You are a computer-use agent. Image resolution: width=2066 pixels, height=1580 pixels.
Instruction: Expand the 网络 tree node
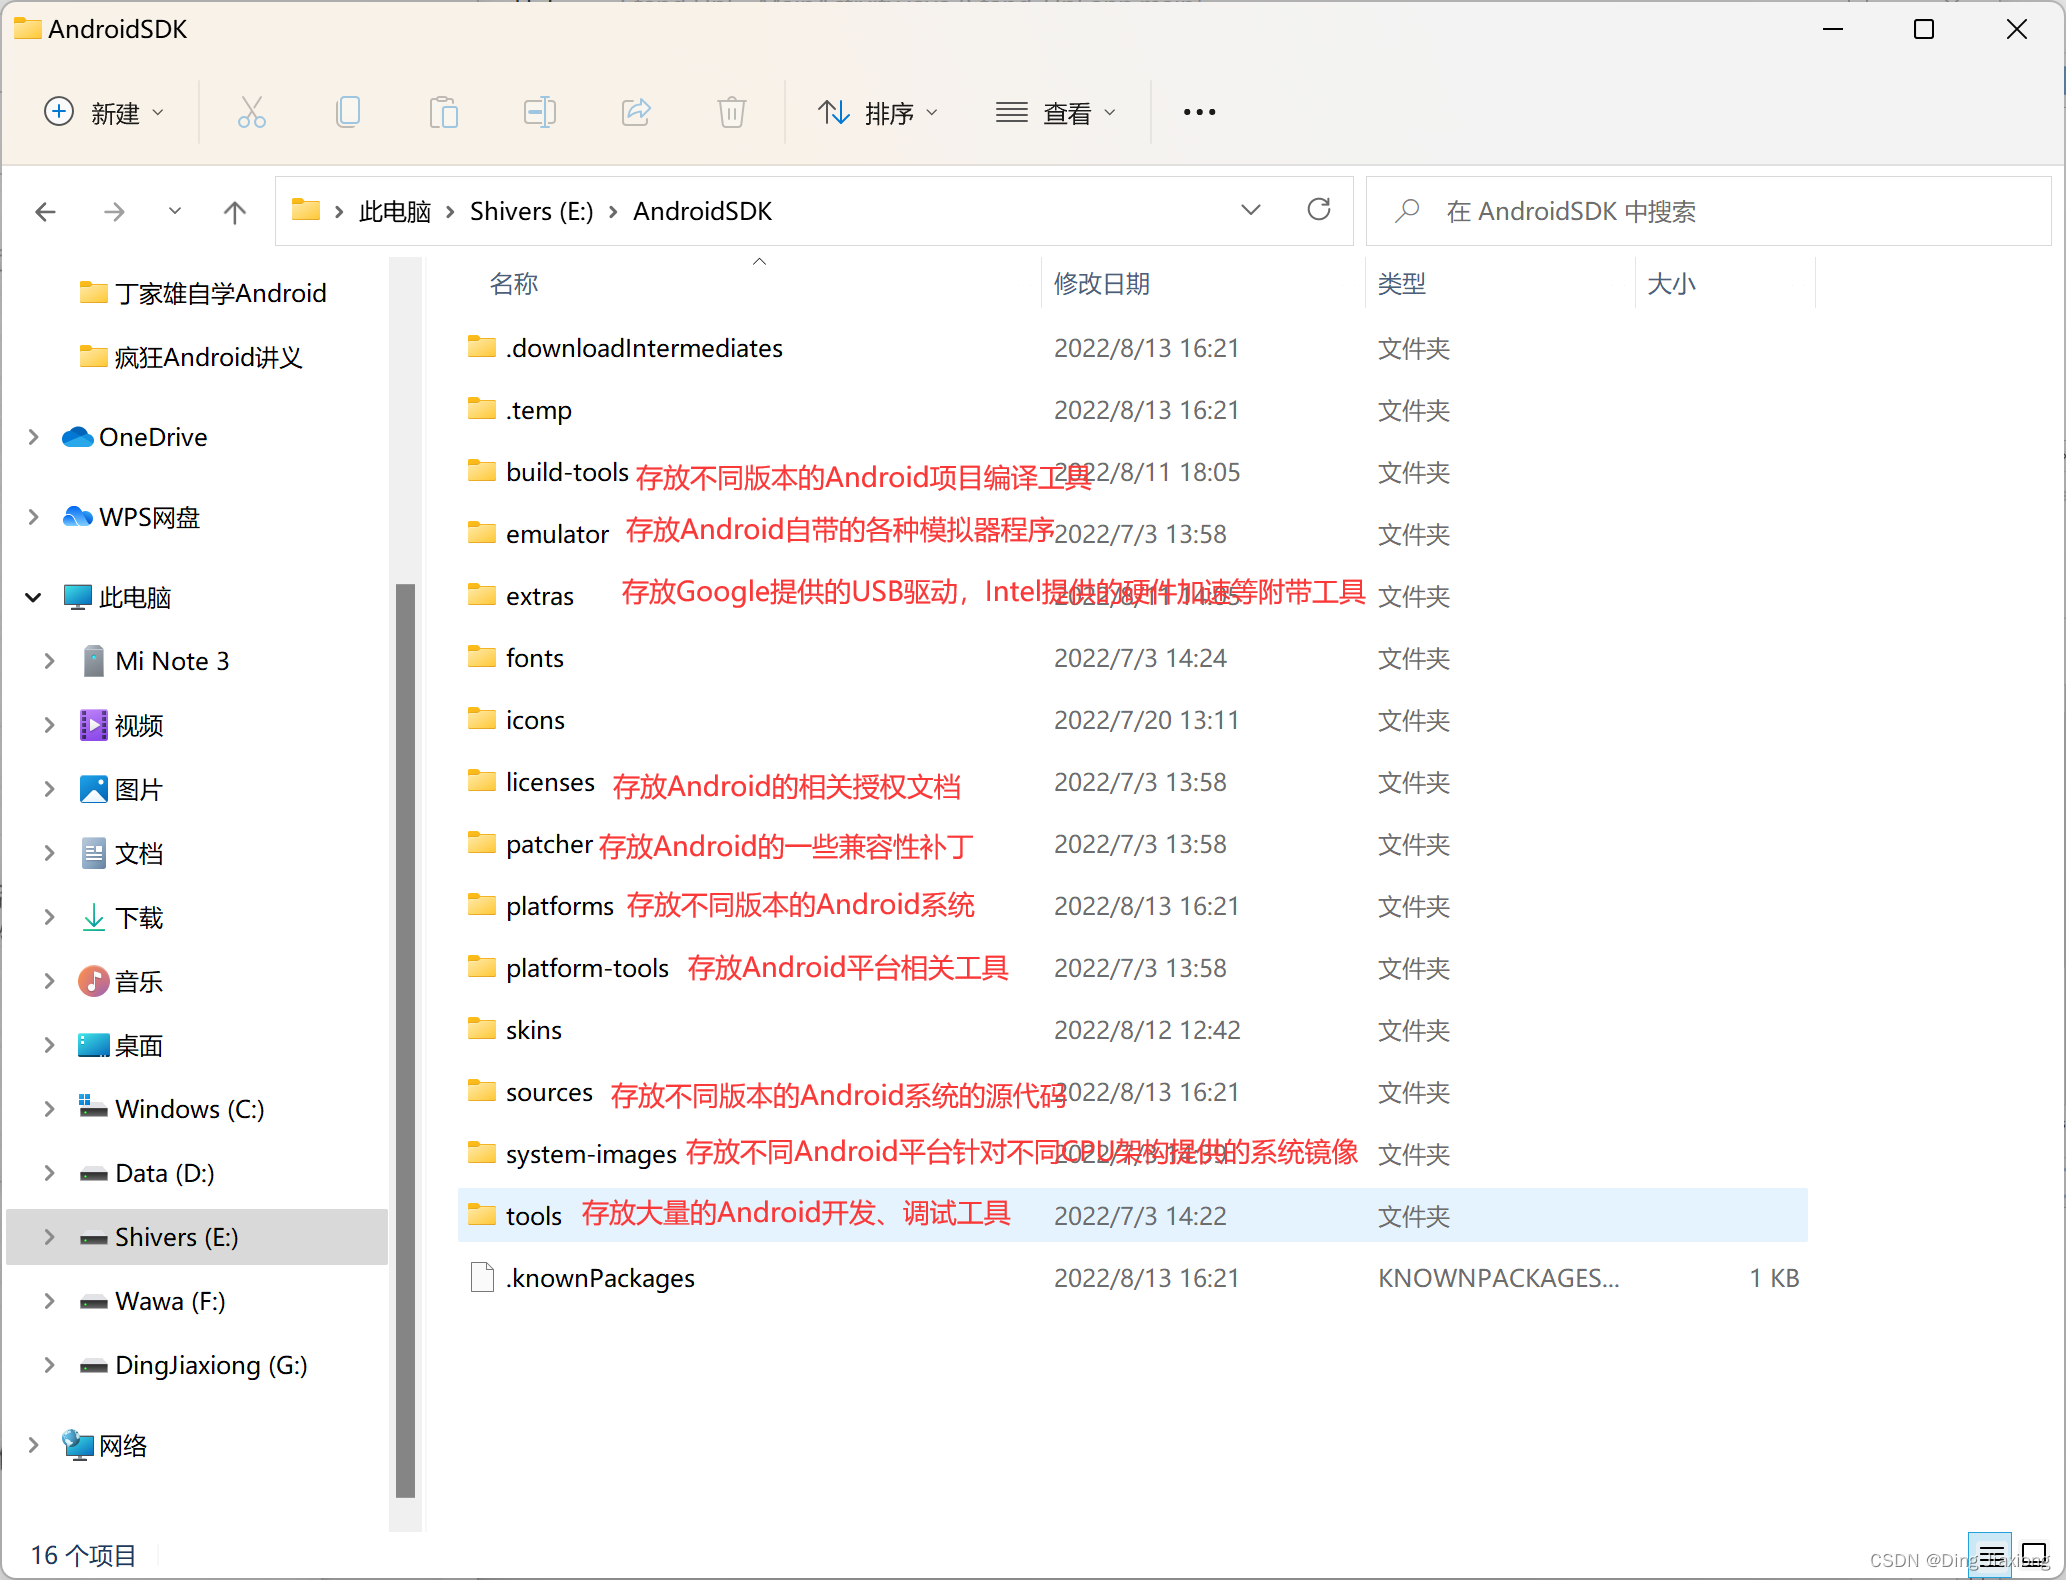(x=33, y=1445)
